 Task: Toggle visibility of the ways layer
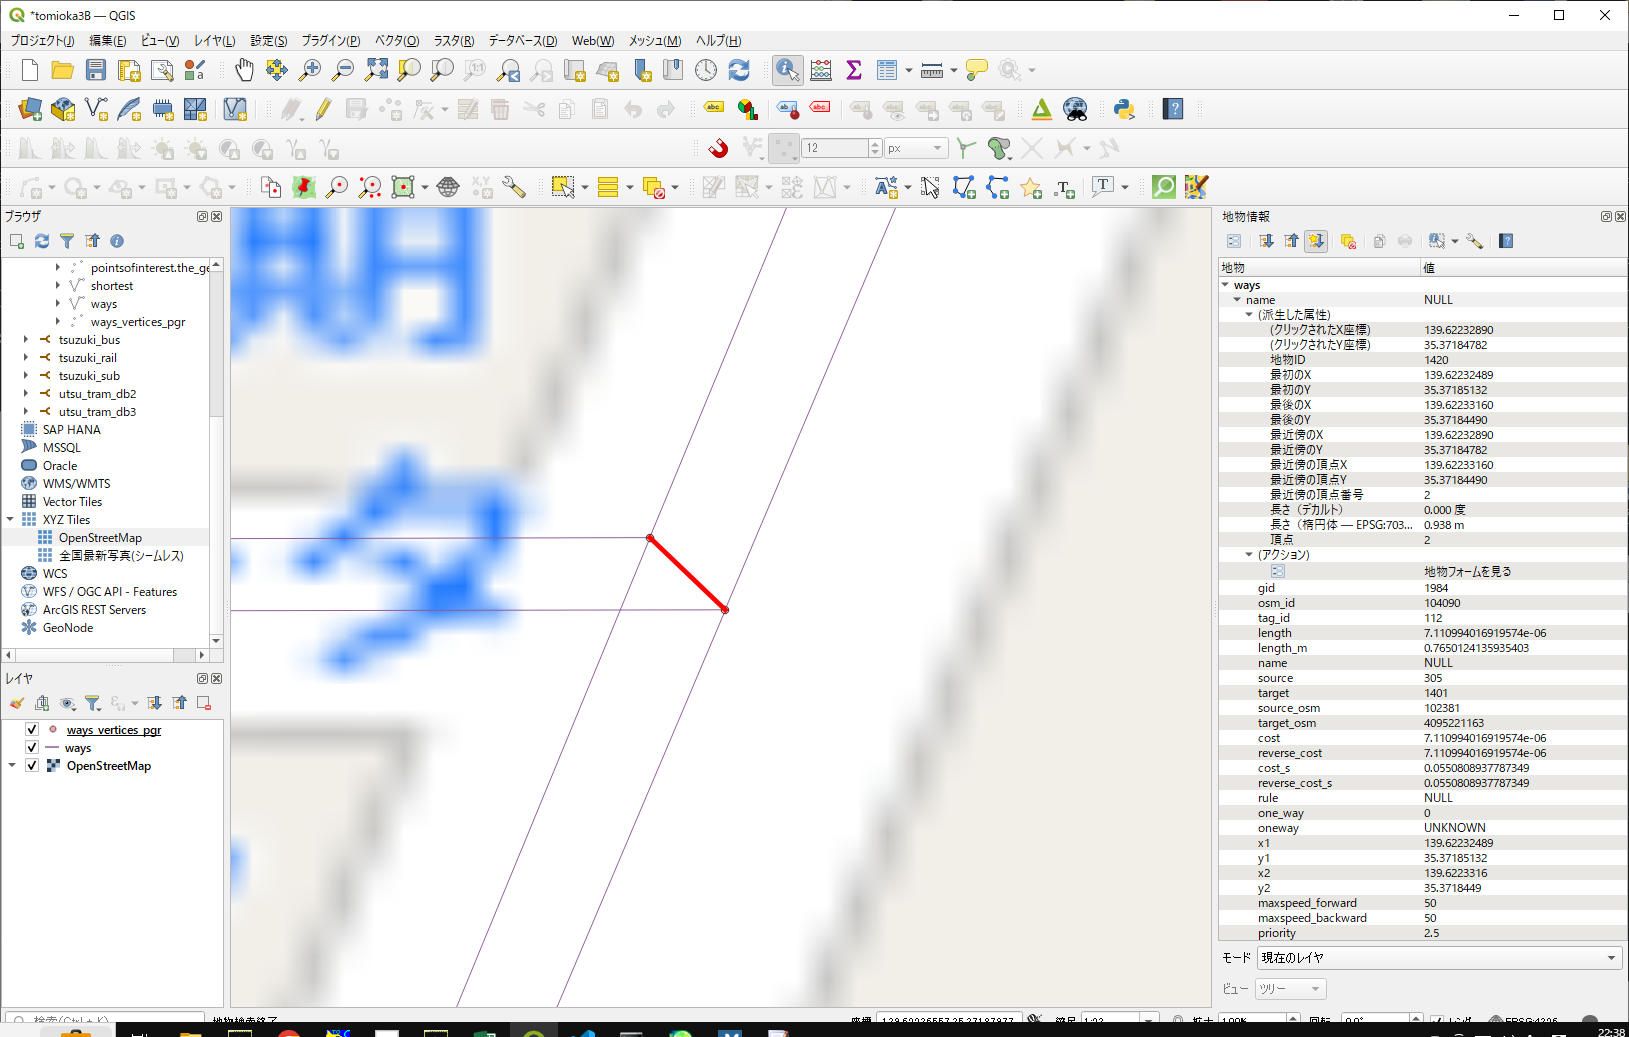(x=32, y=748)
